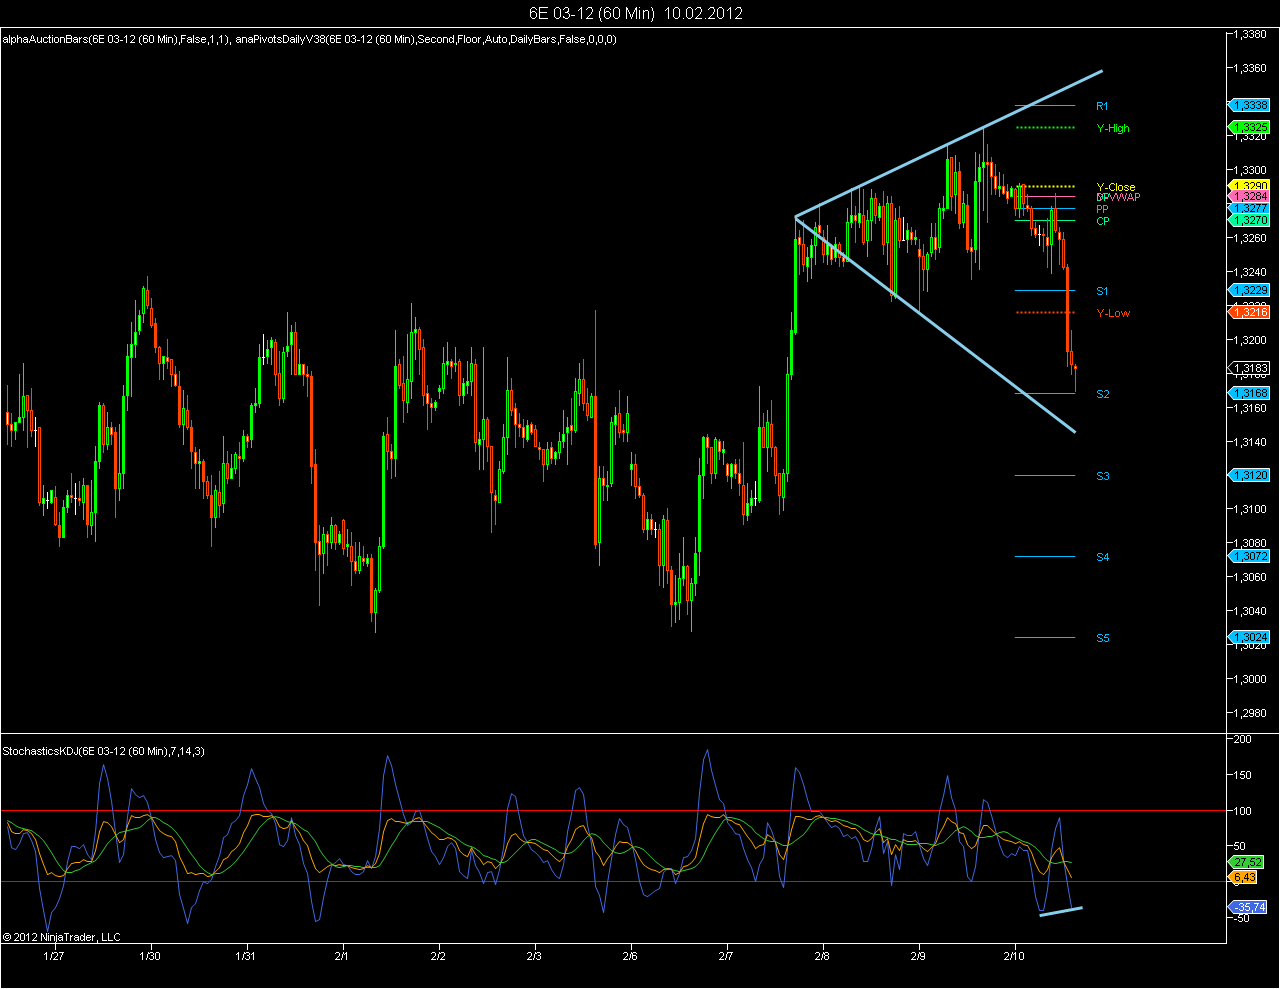1280x989 pixels.
Task: Select the blue 1,3168 price marker
Action: coord(1249,393)
